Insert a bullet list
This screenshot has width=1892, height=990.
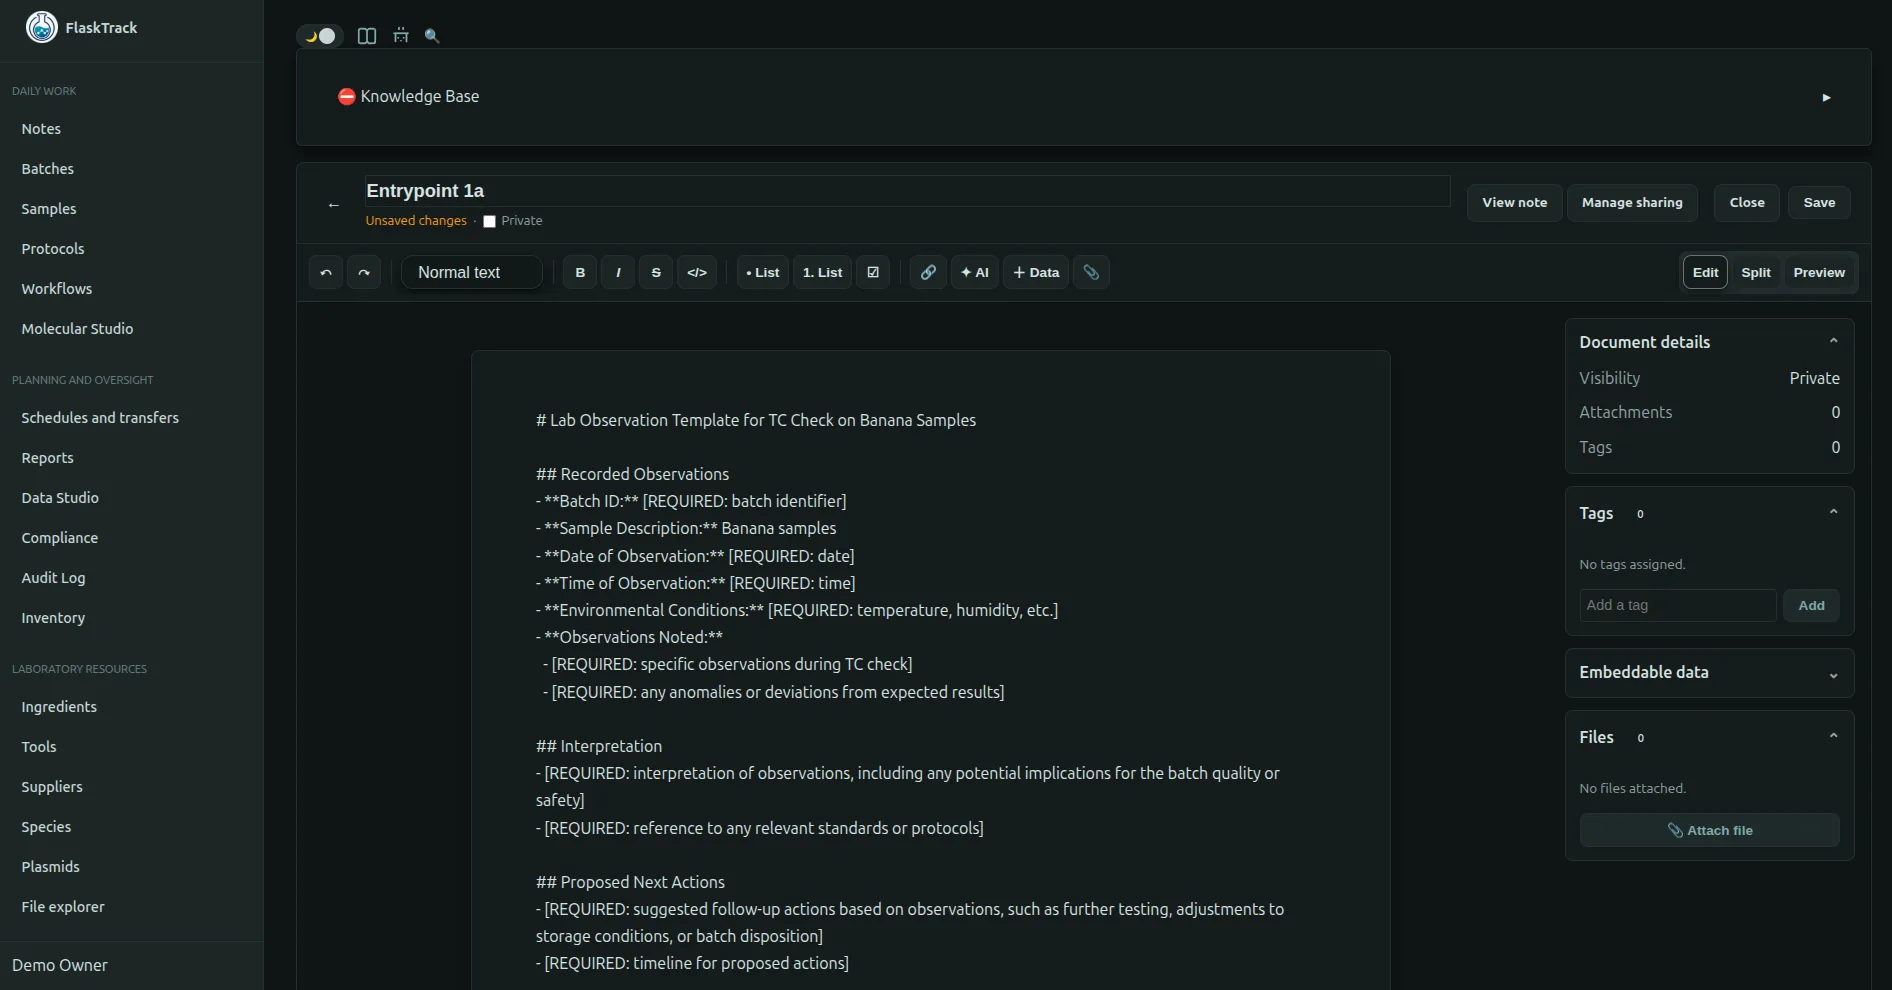point(763,272)
